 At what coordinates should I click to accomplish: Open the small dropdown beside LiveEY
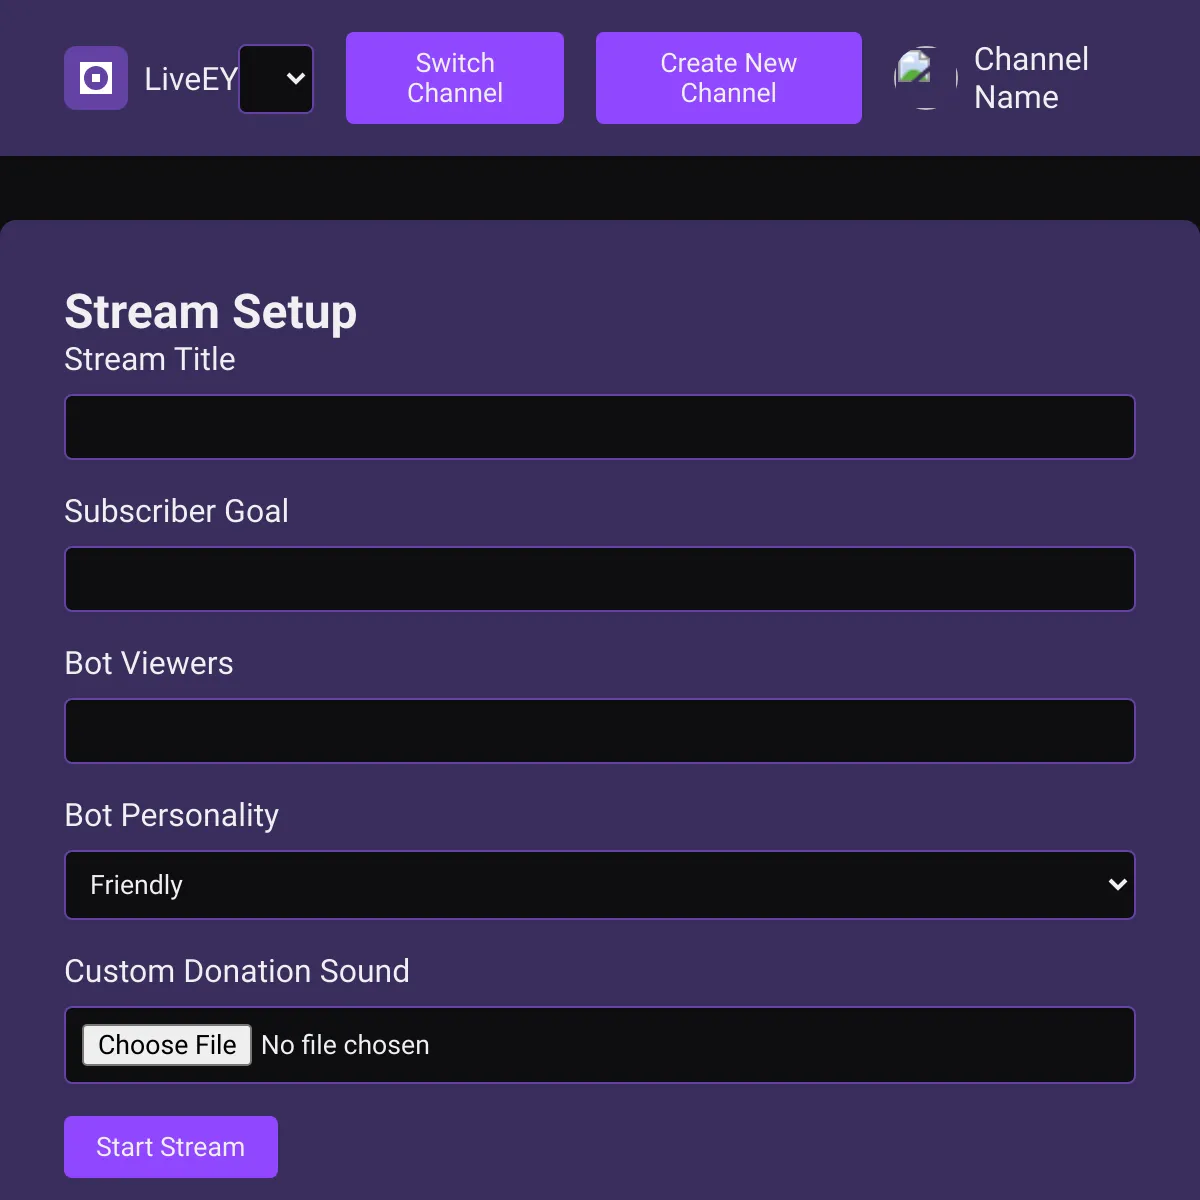point(276,78)
